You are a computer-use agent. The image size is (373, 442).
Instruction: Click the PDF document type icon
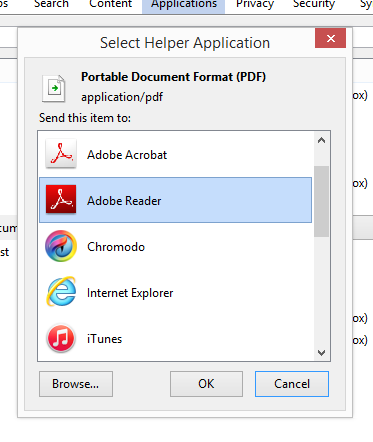pos(53,89)
